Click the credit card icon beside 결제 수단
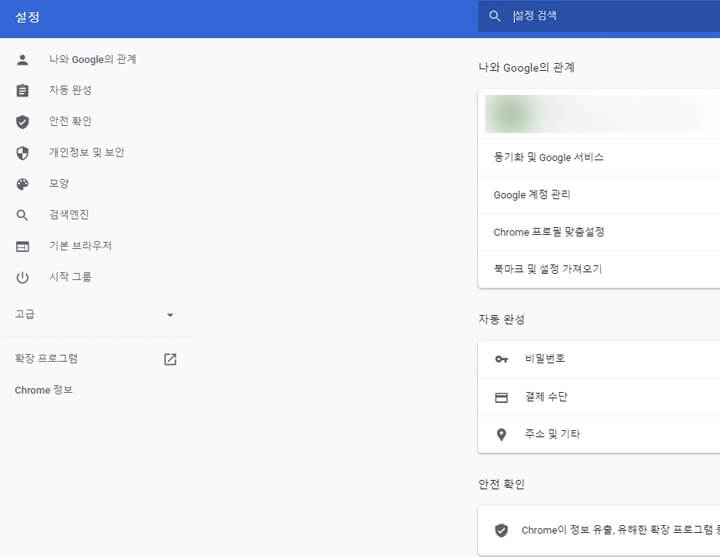This screenshot has height=557, width=720. (x=501, y=397)
